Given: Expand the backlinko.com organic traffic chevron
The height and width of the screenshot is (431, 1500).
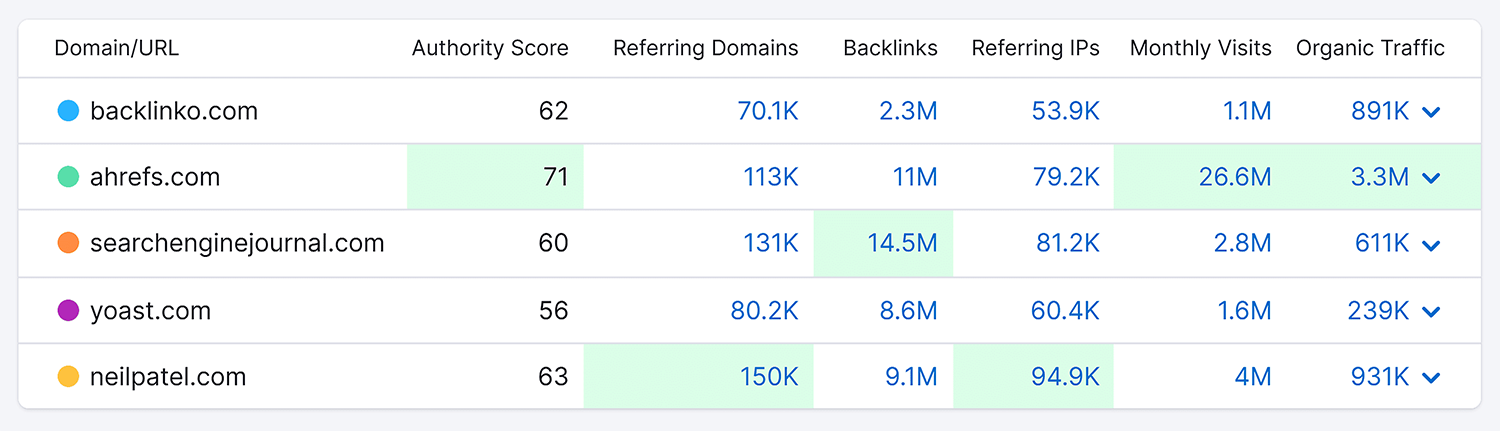Looking at the screenshot, I should (x=1431, y=112).
